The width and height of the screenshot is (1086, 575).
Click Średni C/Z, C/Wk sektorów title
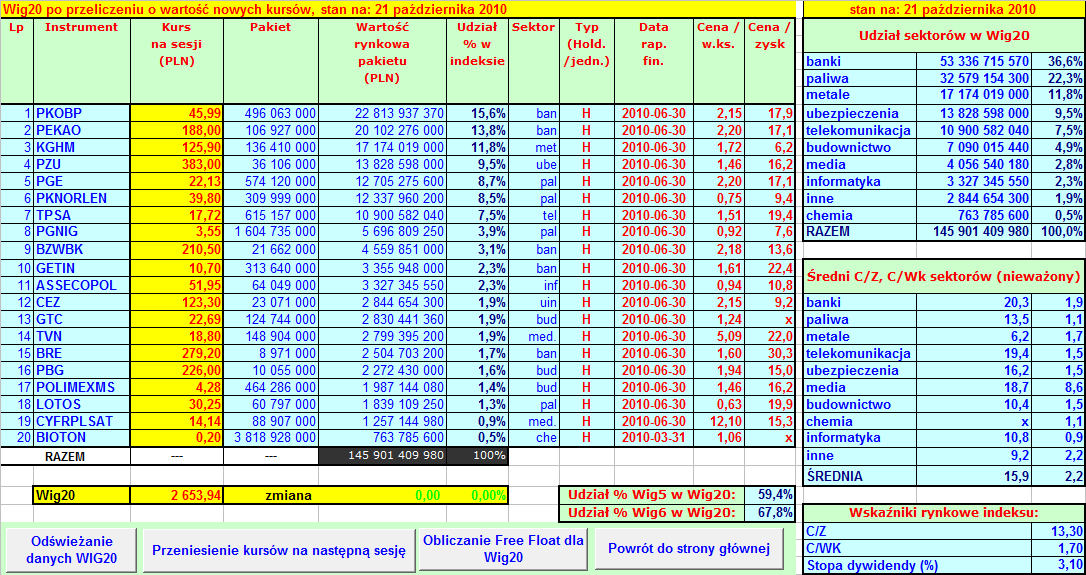944,276
